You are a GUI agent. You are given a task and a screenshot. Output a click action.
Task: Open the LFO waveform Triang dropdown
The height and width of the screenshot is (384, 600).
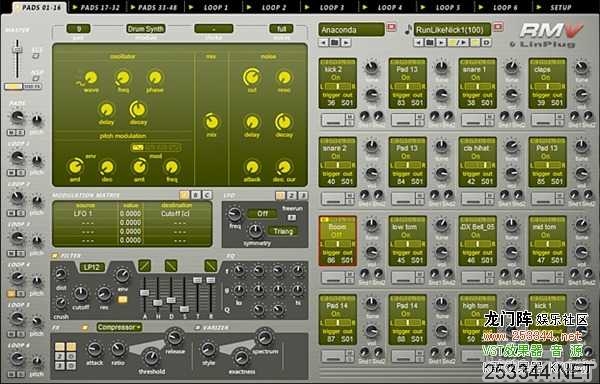283,231
